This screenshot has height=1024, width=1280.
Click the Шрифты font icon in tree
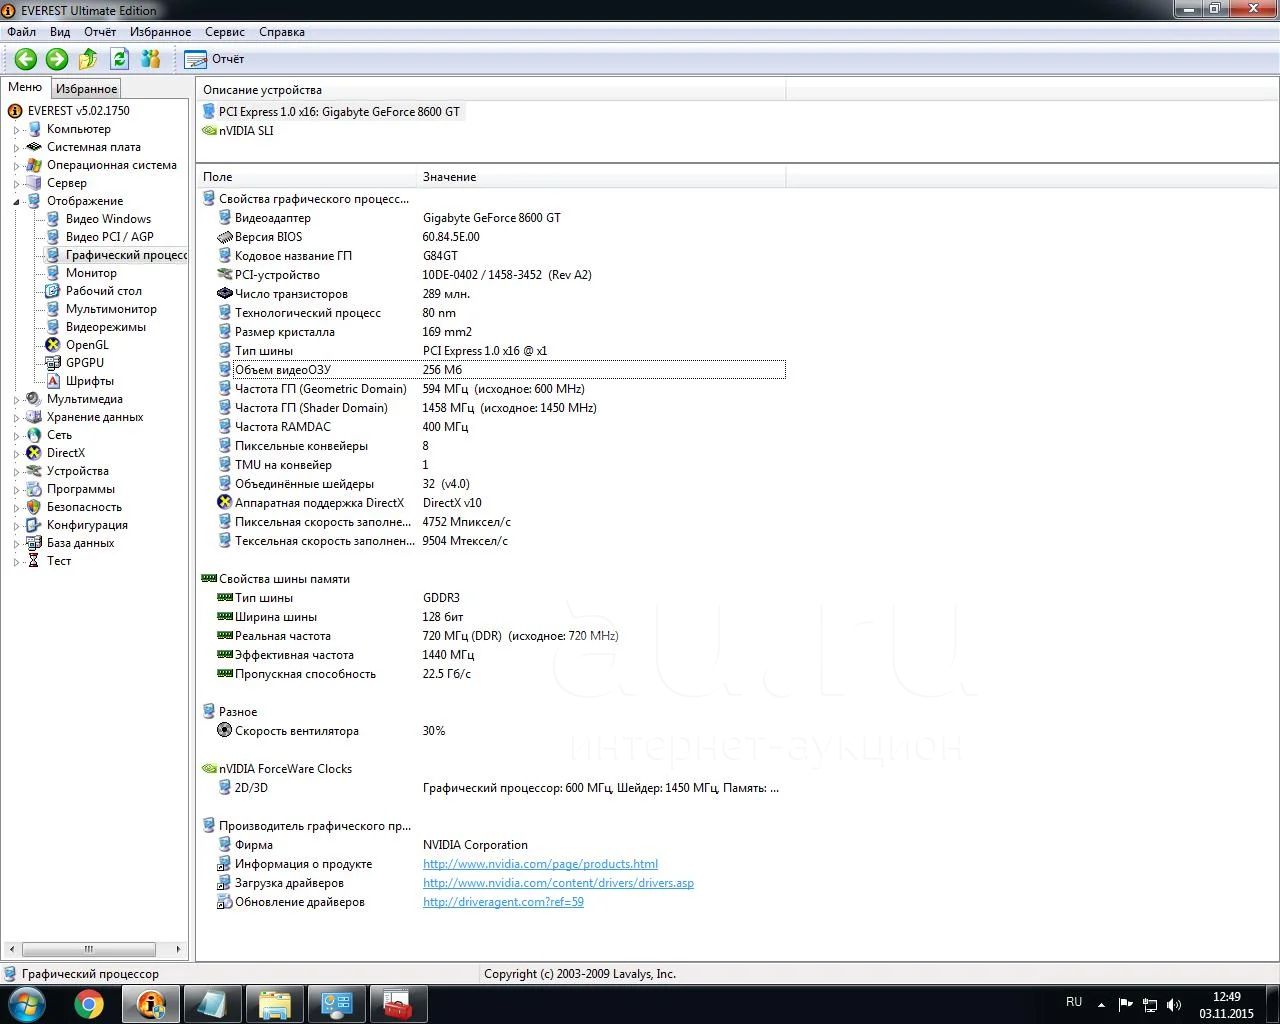(x=53, y=381)
